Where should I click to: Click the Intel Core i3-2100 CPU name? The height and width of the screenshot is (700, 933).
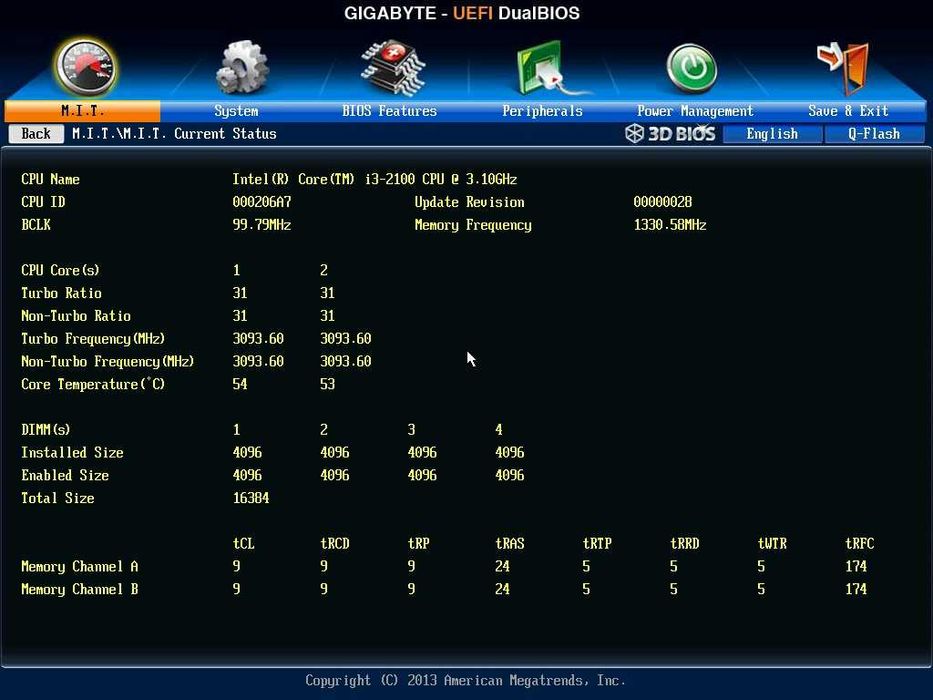[374, 179]
